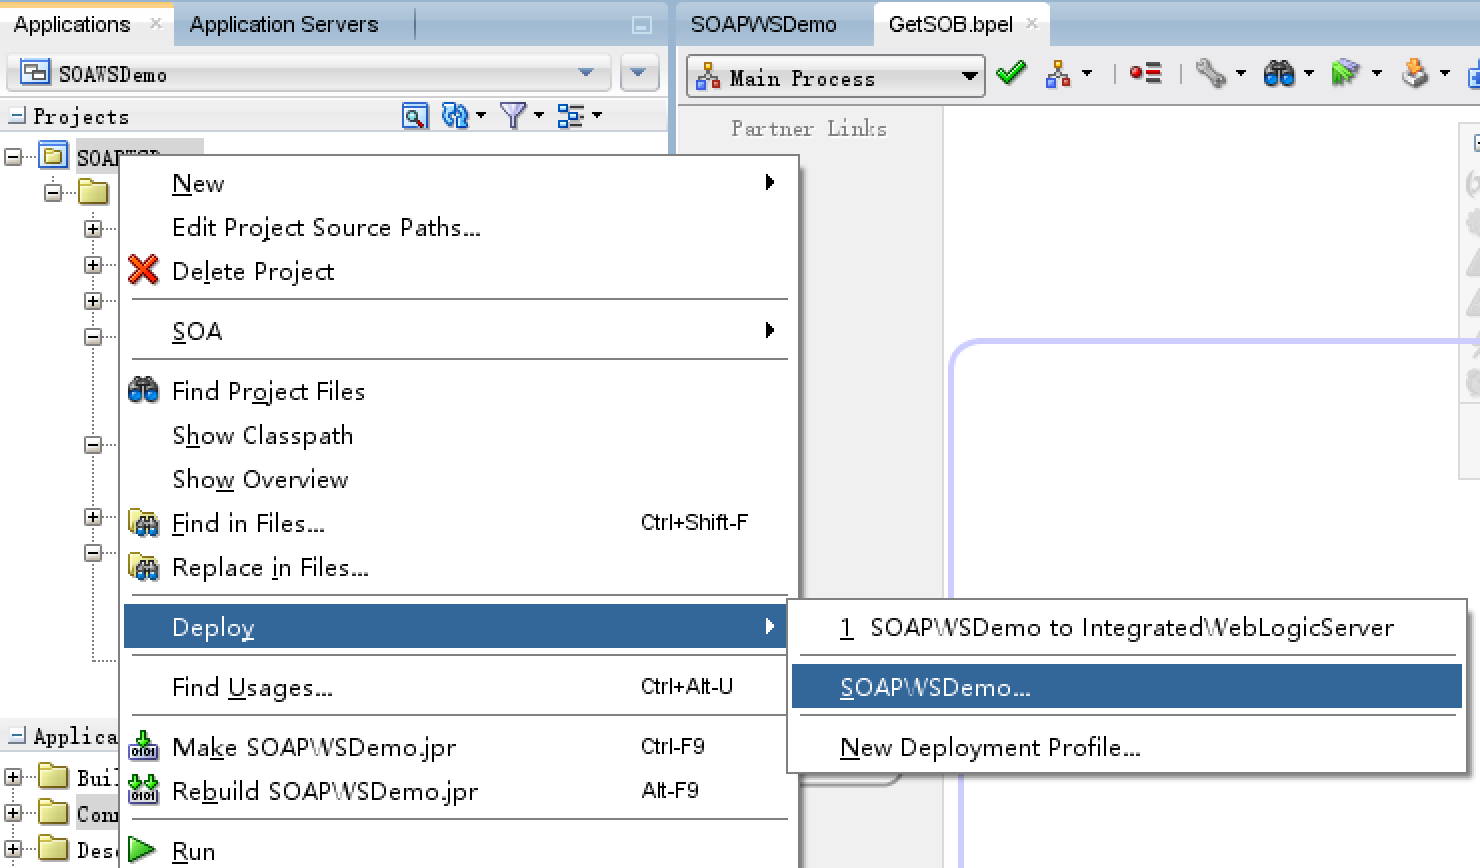Click the Rebuild SOAPWSDemo.jpr icon
Screen dimensions: 1480x868
click(x=144, y=790)
